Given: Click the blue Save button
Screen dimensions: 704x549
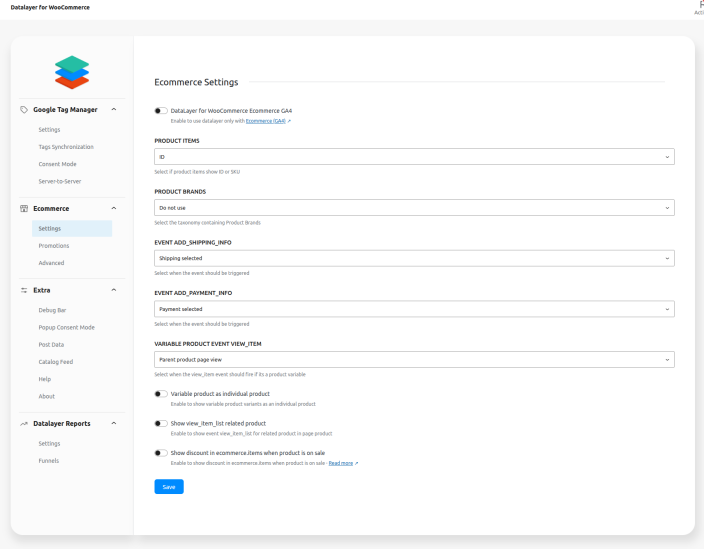Looking at the screenshot, I should [x=169, y=487].
